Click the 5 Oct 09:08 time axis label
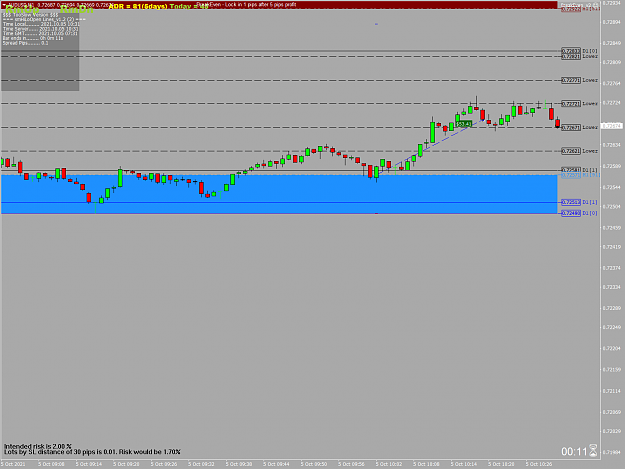625x469 pixels. tap(51, 464)
